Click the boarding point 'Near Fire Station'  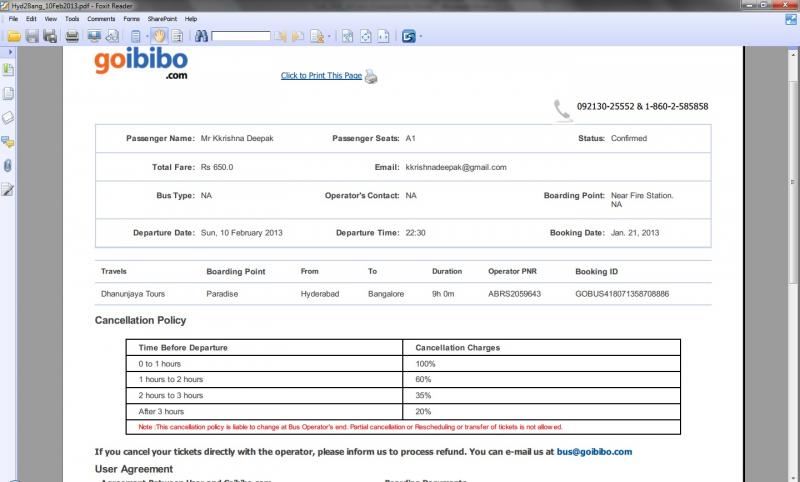pos(642,195)
